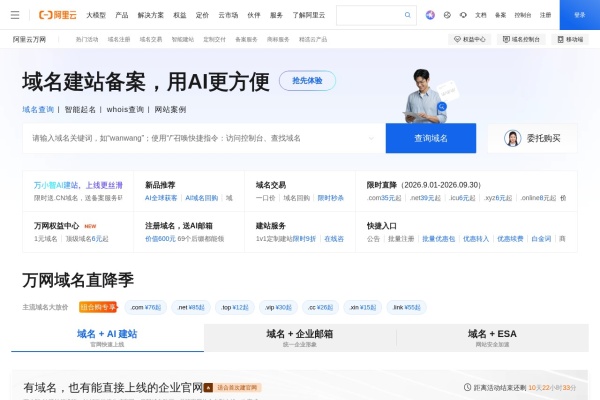
Task: Click the 查询域名 button
Action: pos(431,138)
